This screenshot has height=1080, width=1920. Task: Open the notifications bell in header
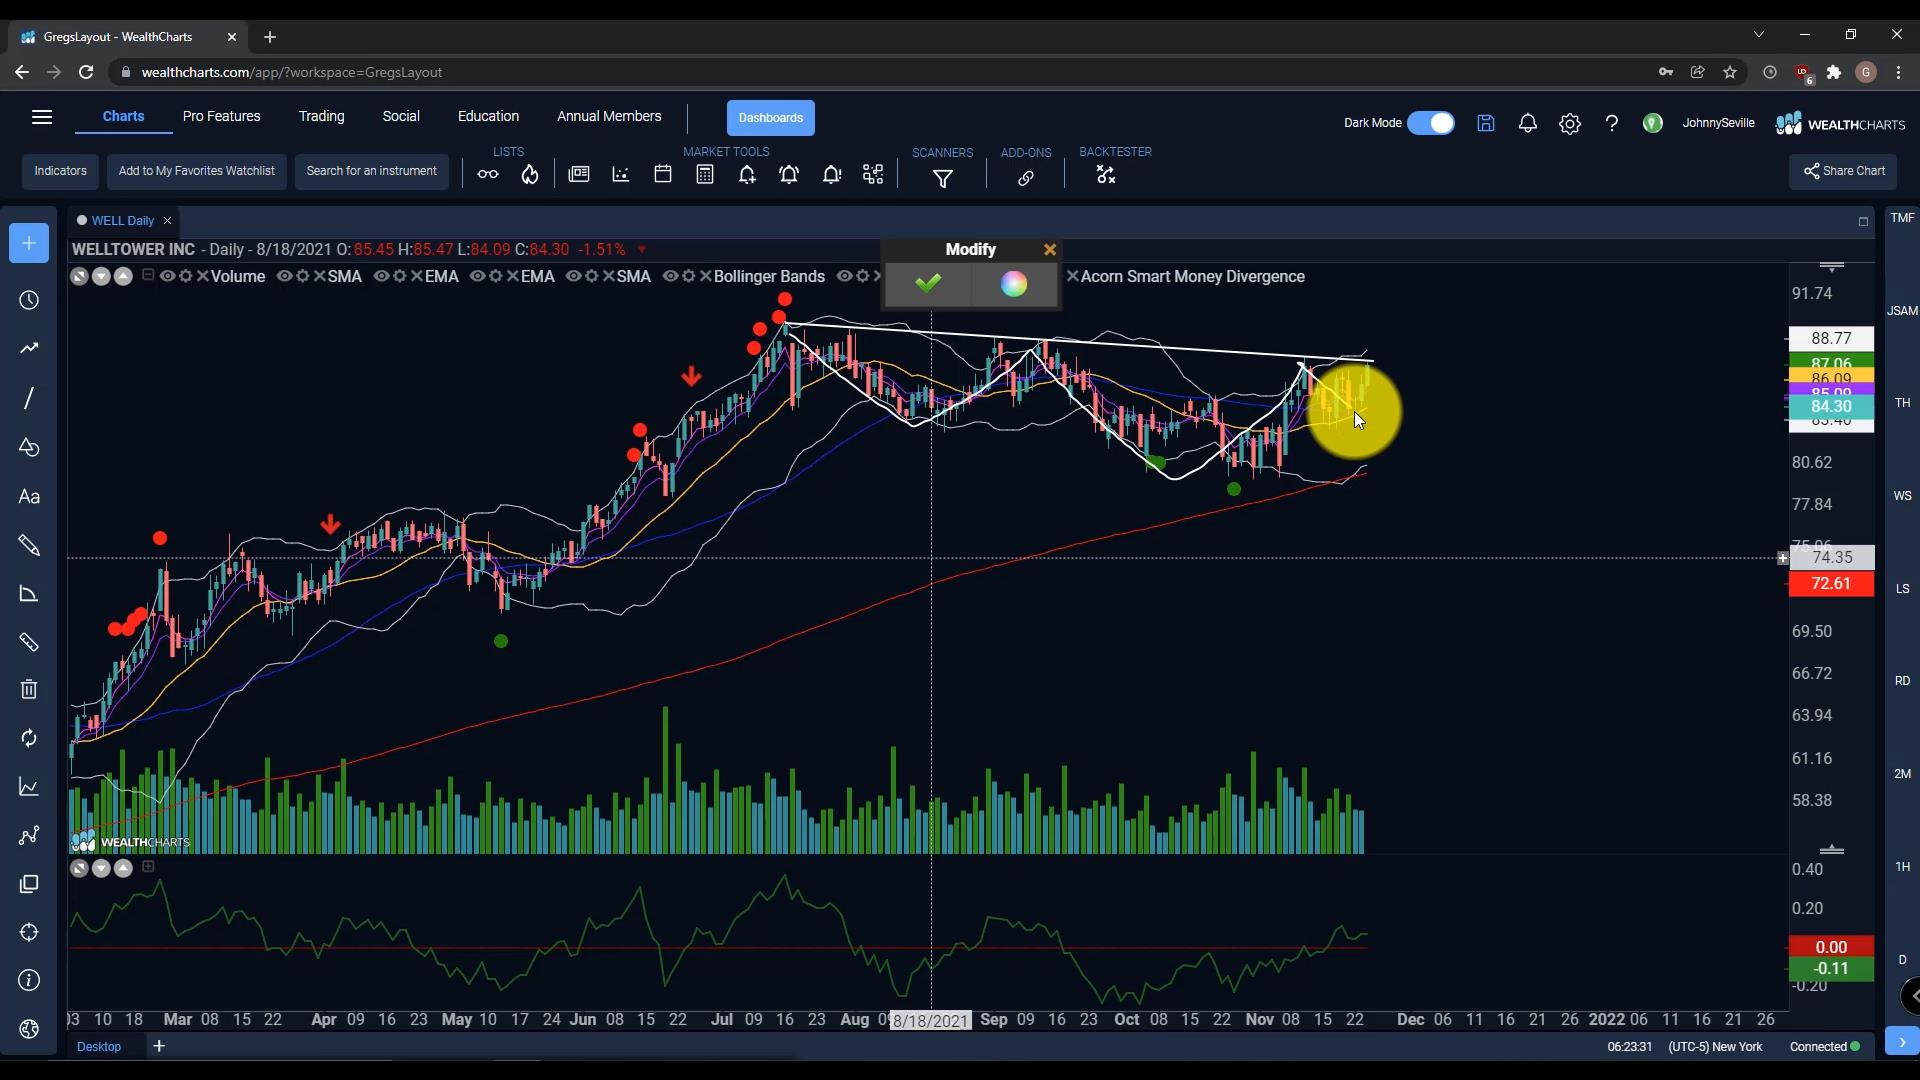click(x=1528, y=124)
